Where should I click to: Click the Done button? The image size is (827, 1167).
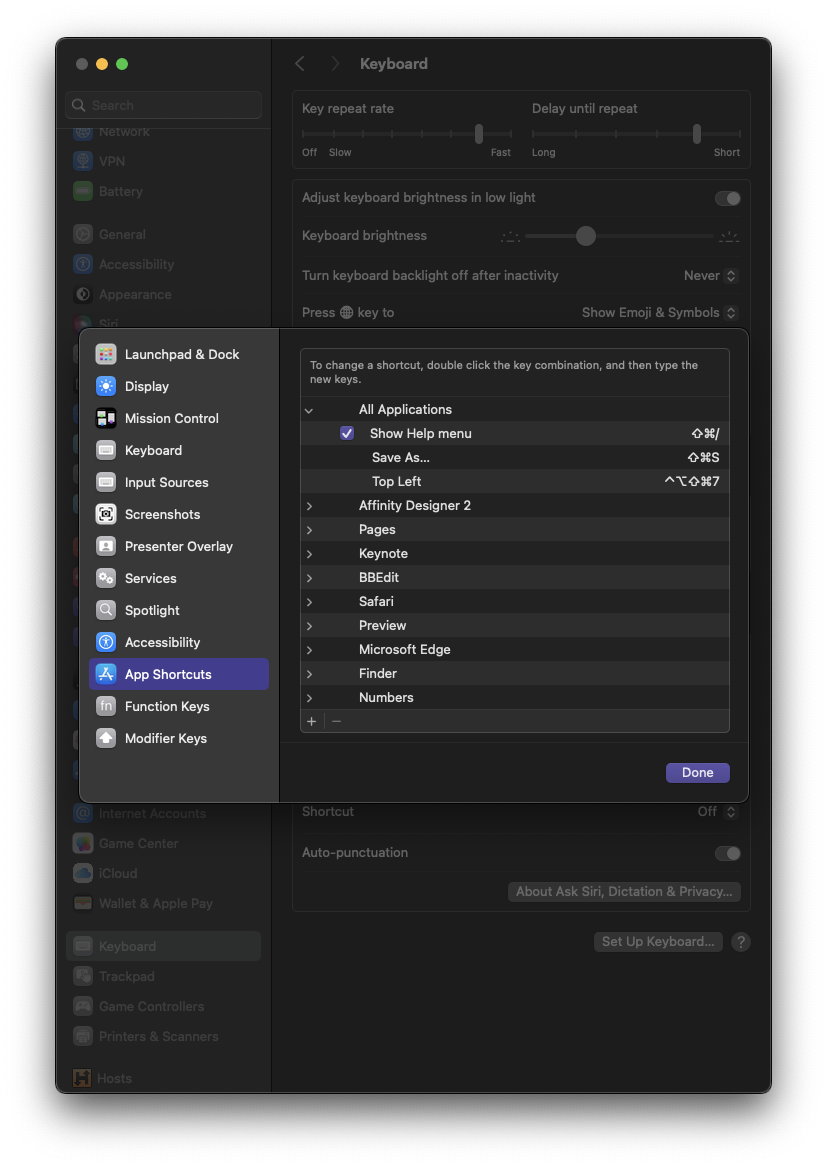pyautogui.click(x=697, y=772)
